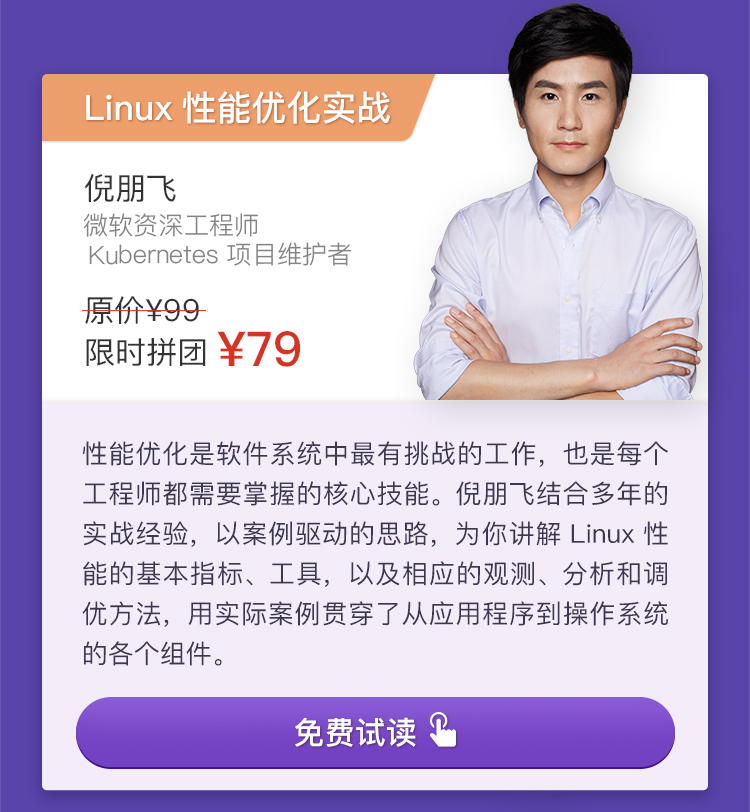Tap the crossed-out 原价¥99 price
The width and height of the screenshot is (750, 812).
click(144, 310)
